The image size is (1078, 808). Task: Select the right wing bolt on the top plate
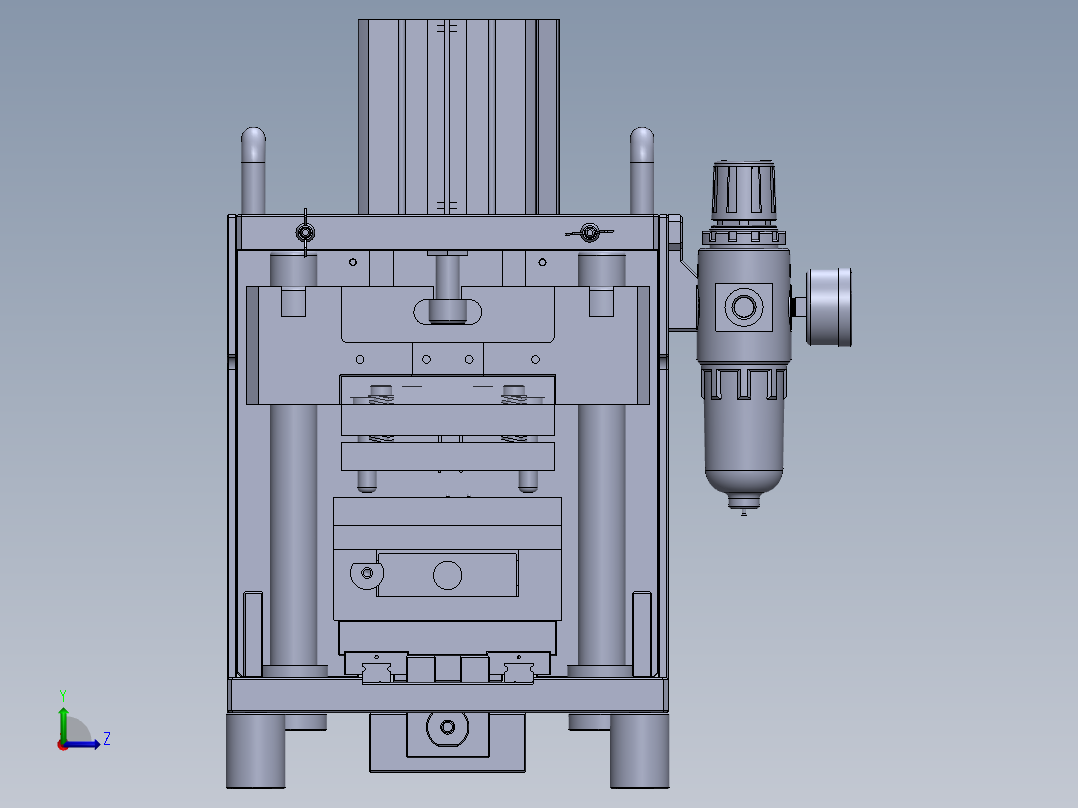click(589, 232)
